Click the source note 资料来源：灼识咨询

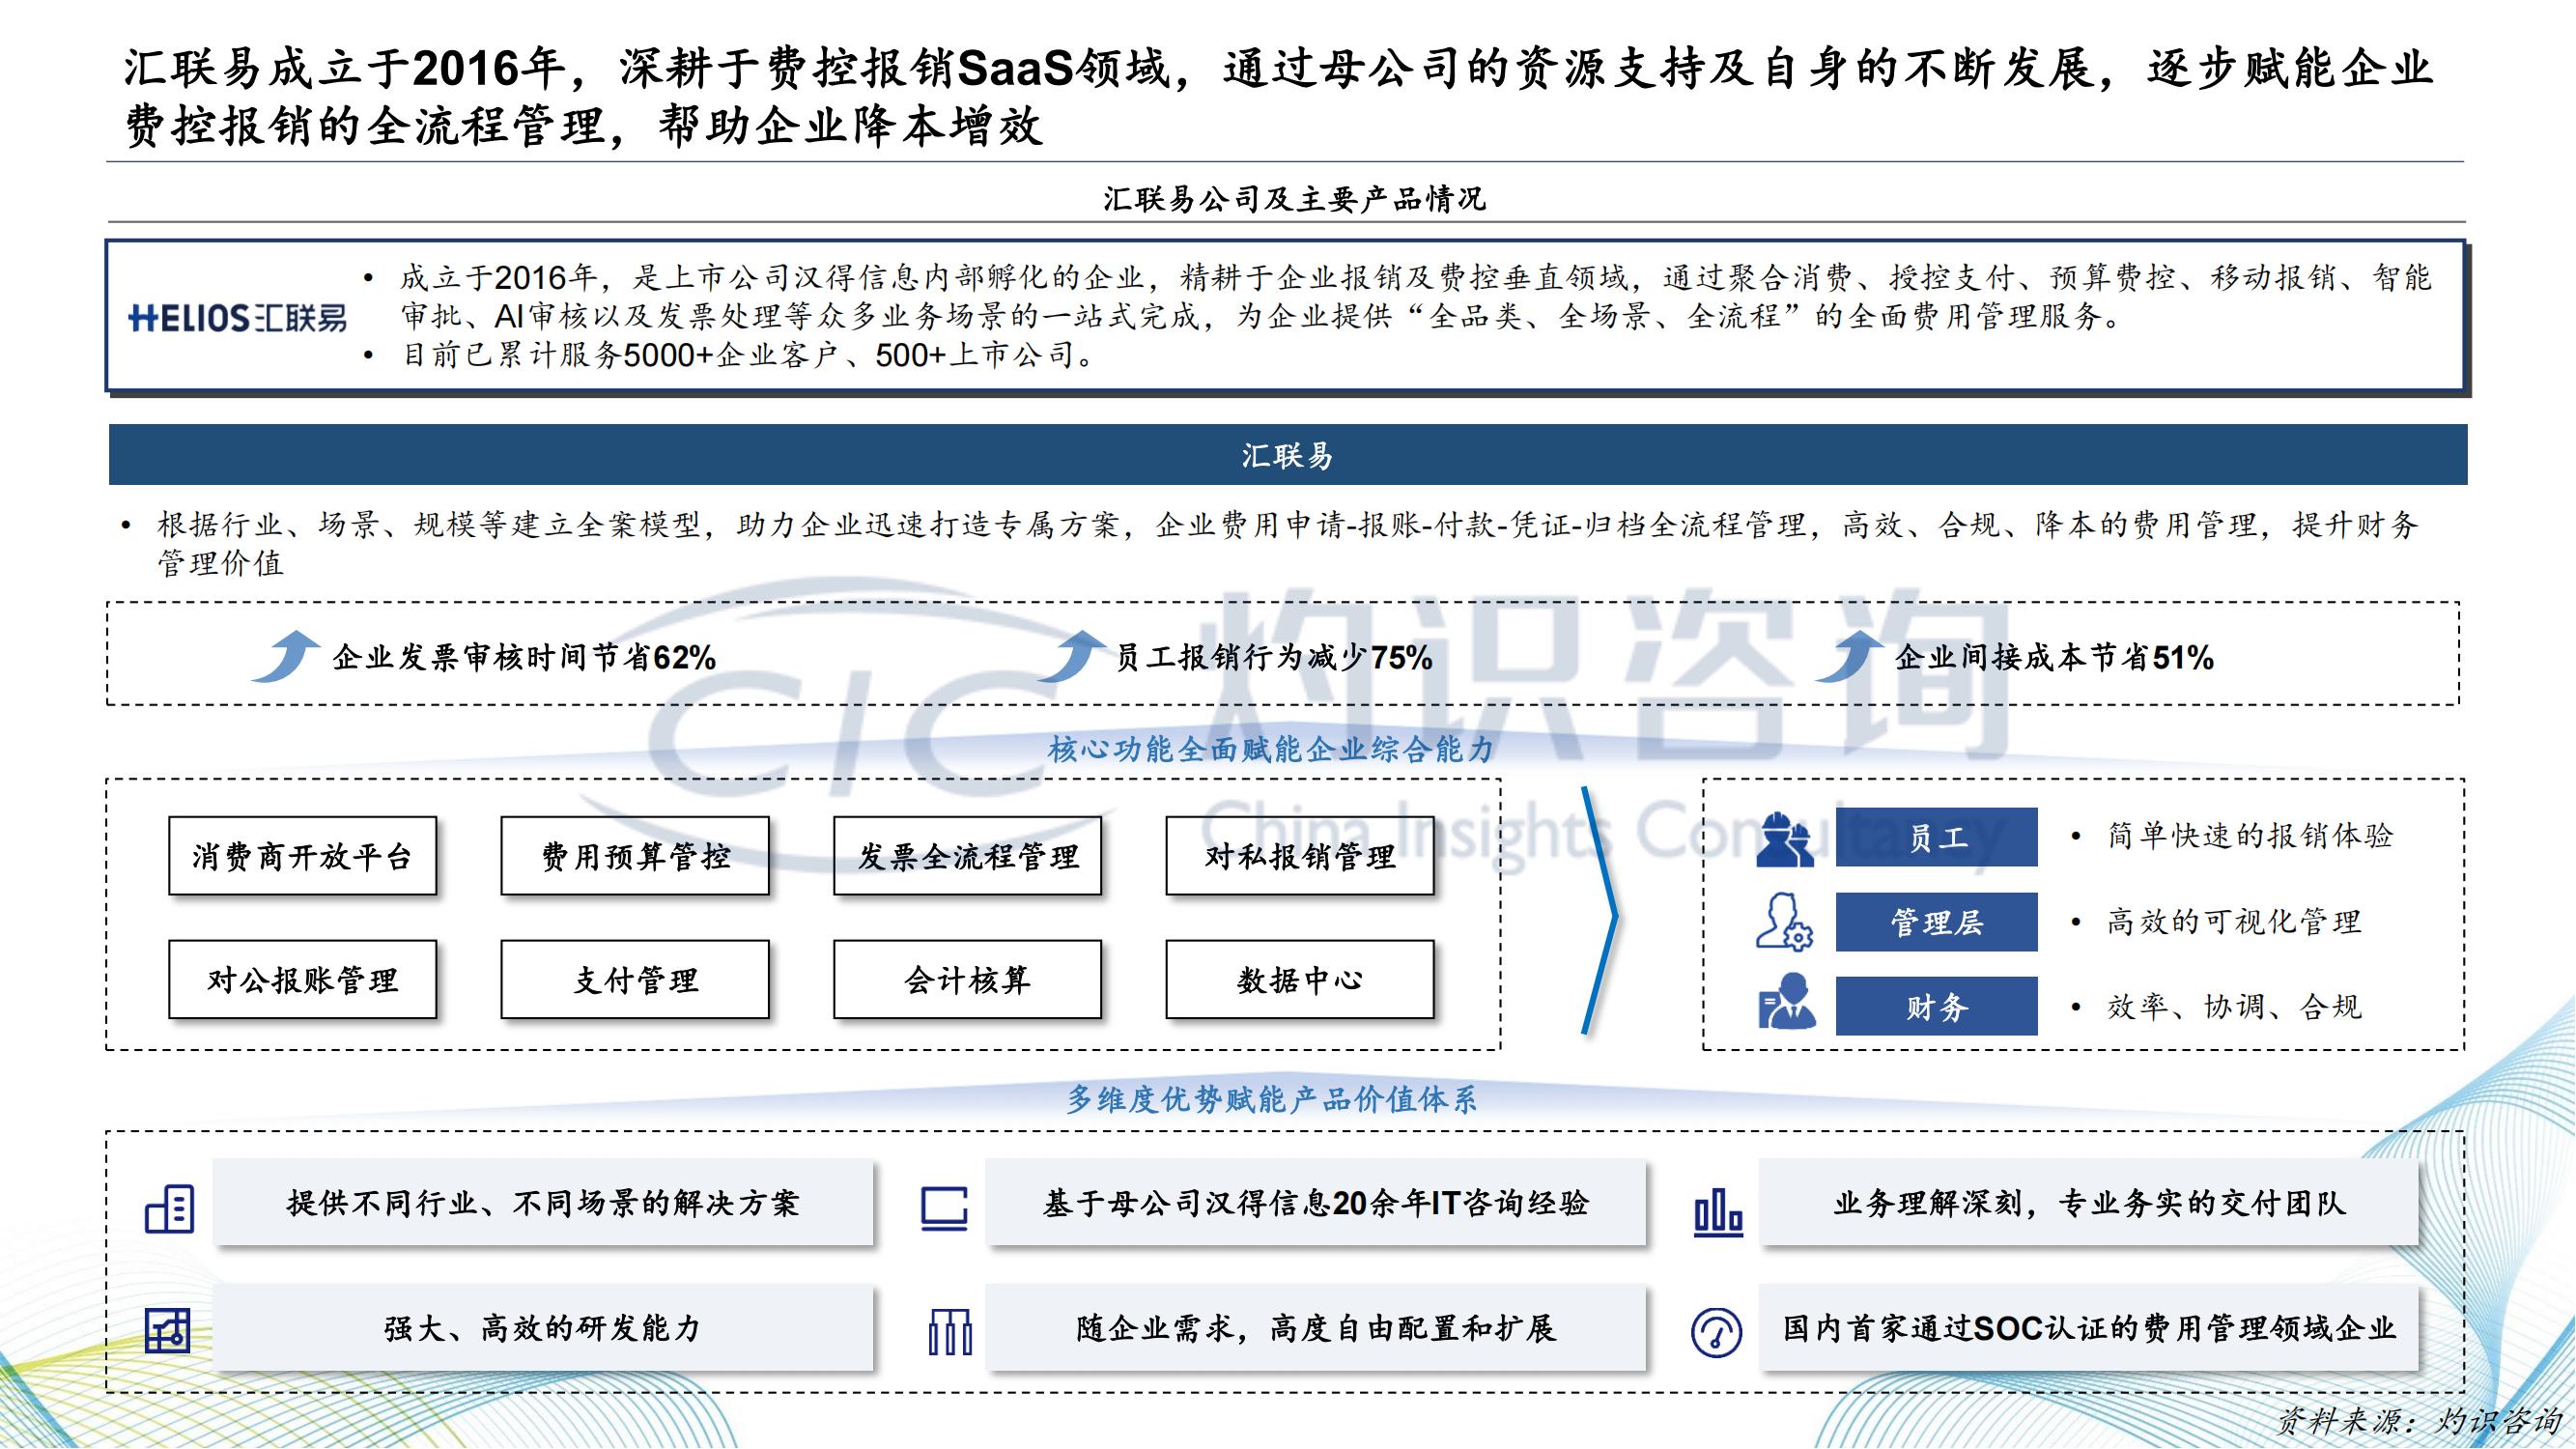tap(2421, 1420)
